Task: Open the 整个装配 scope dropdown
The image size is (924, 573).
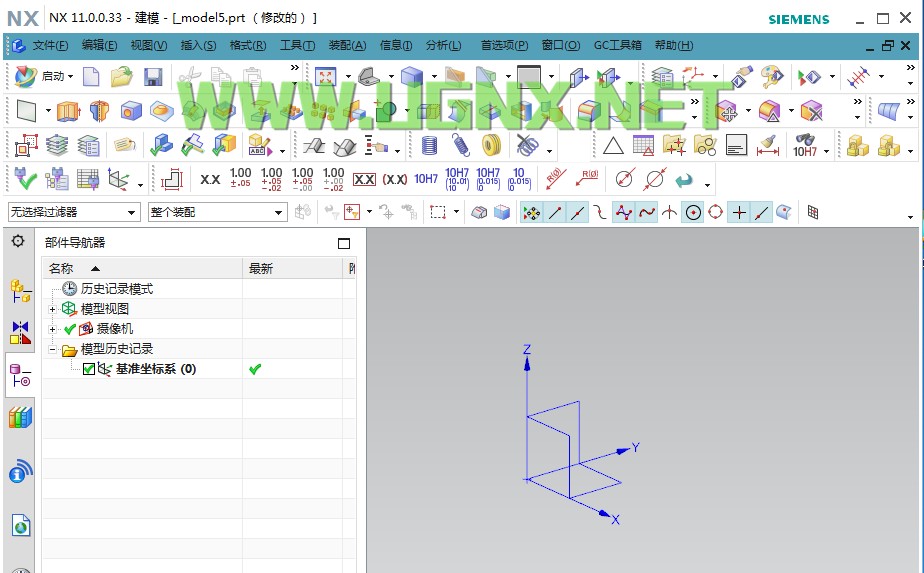Action: [x=217, y=212]
